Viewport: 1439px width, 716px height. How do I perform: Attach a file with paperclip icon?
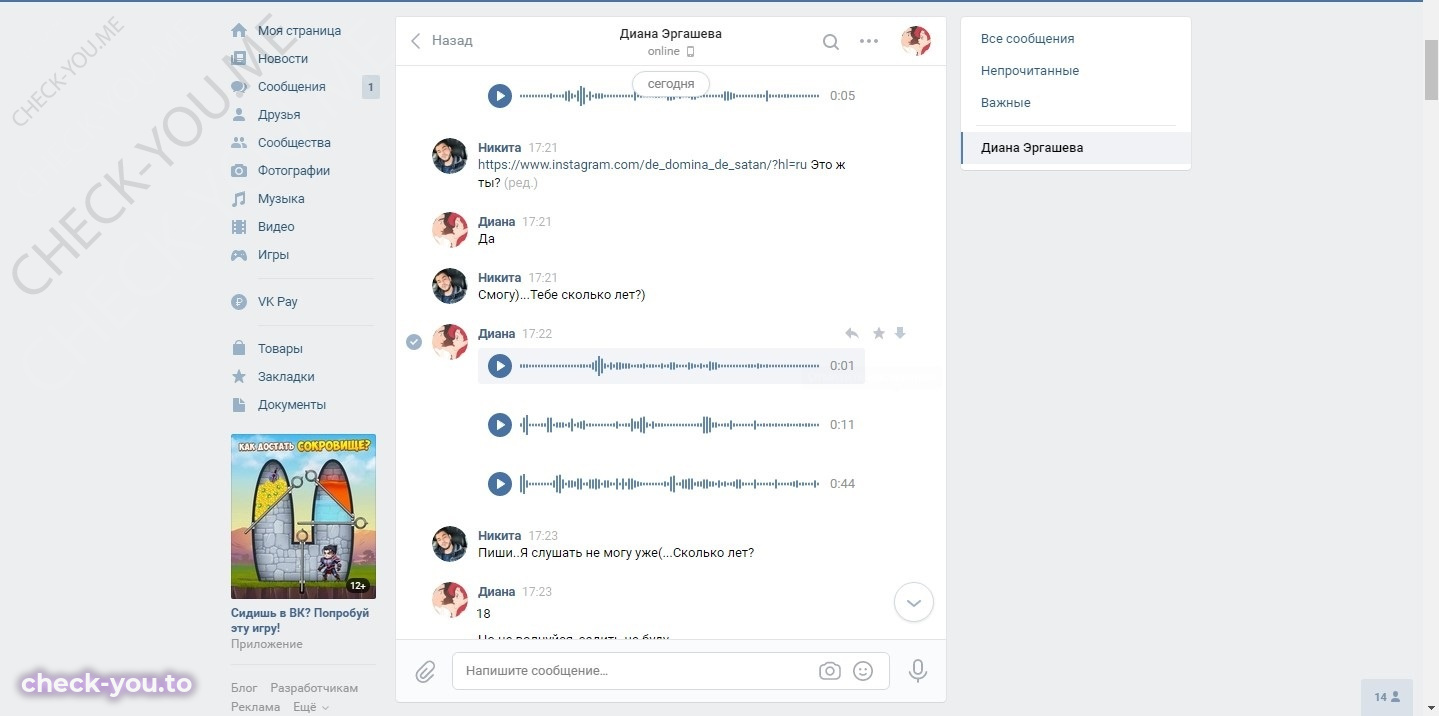click(425, 671)
